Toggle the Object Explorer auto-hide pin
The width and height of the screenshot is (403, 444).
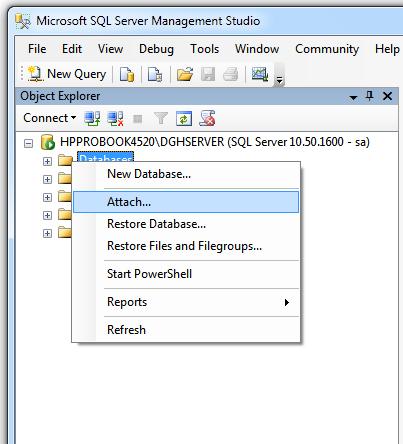click(369, 96)
